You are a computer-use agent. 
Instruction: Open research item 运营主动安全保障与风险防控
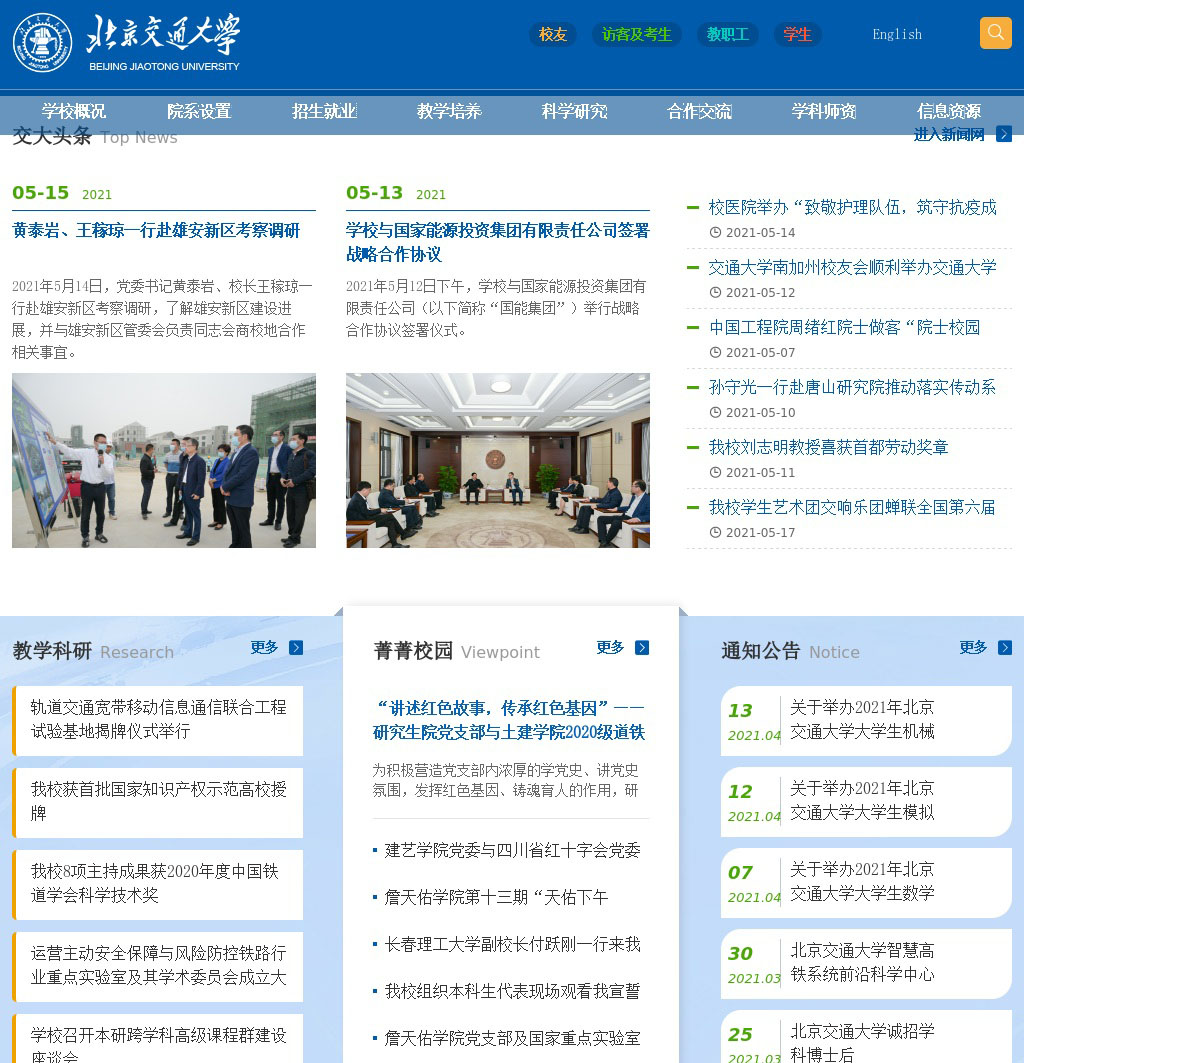[159, 966]
